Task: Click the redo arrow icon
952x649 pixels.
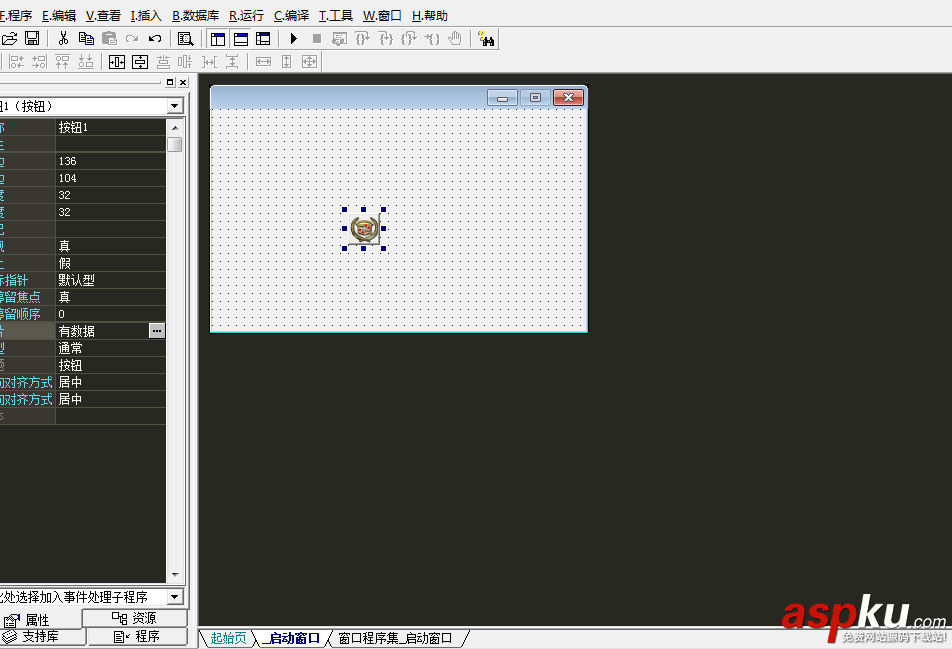Action: click(x=132, y=39)
